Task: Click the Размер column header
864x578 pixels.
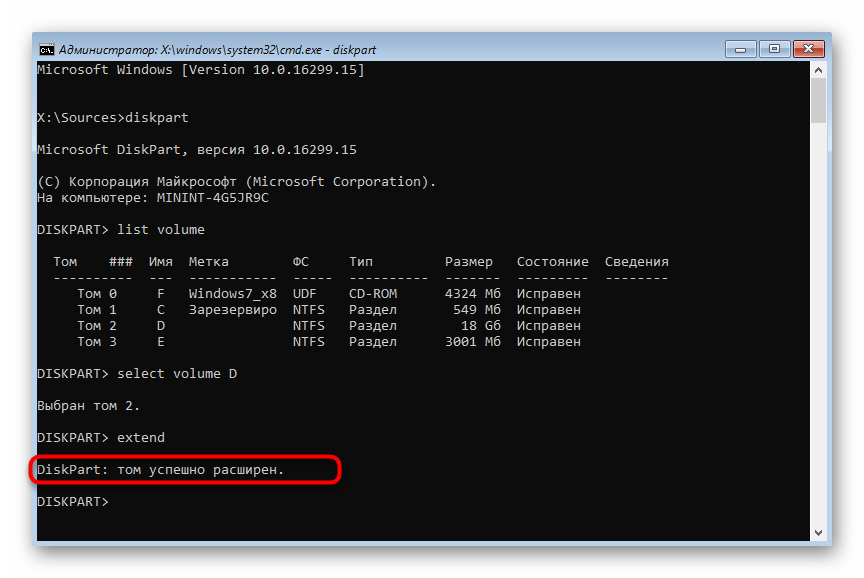Action: click(468, 262)
